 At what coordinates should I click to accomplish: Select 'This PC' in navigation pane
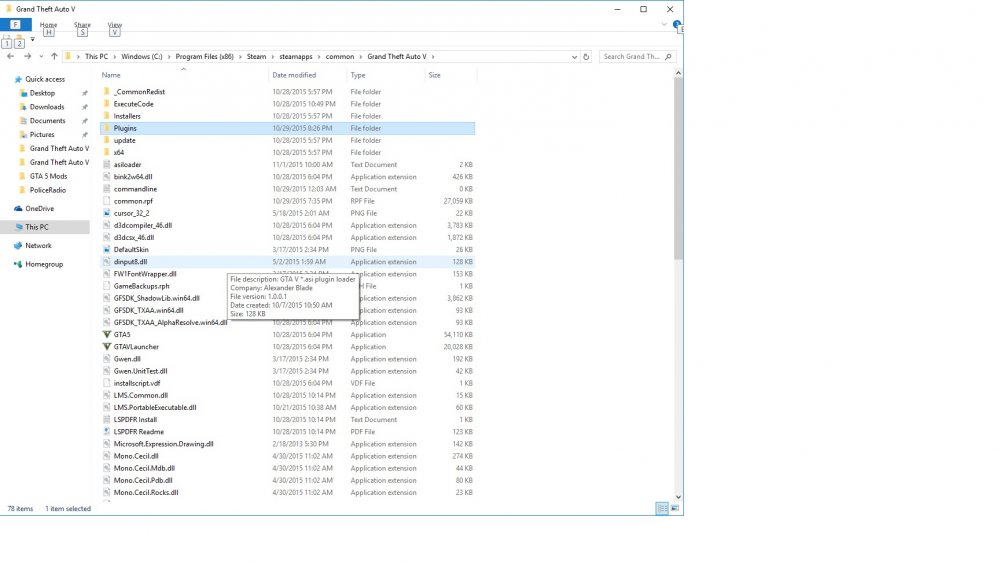(36, 227)
